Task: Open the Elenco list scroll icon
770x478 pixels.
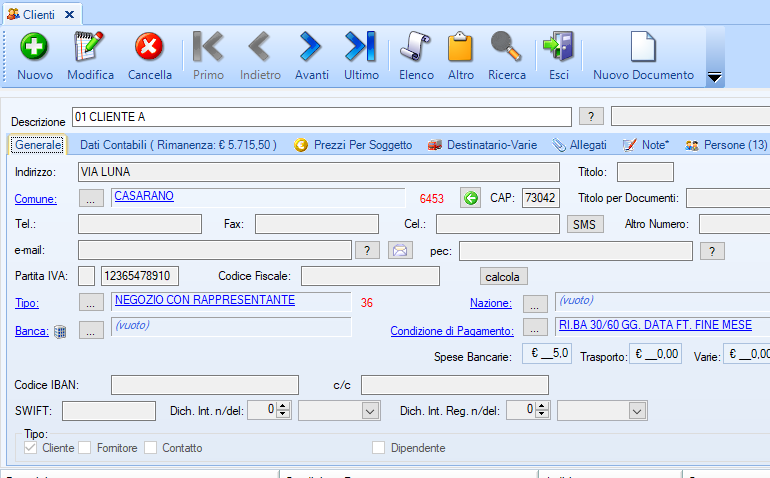Action: 416,48
